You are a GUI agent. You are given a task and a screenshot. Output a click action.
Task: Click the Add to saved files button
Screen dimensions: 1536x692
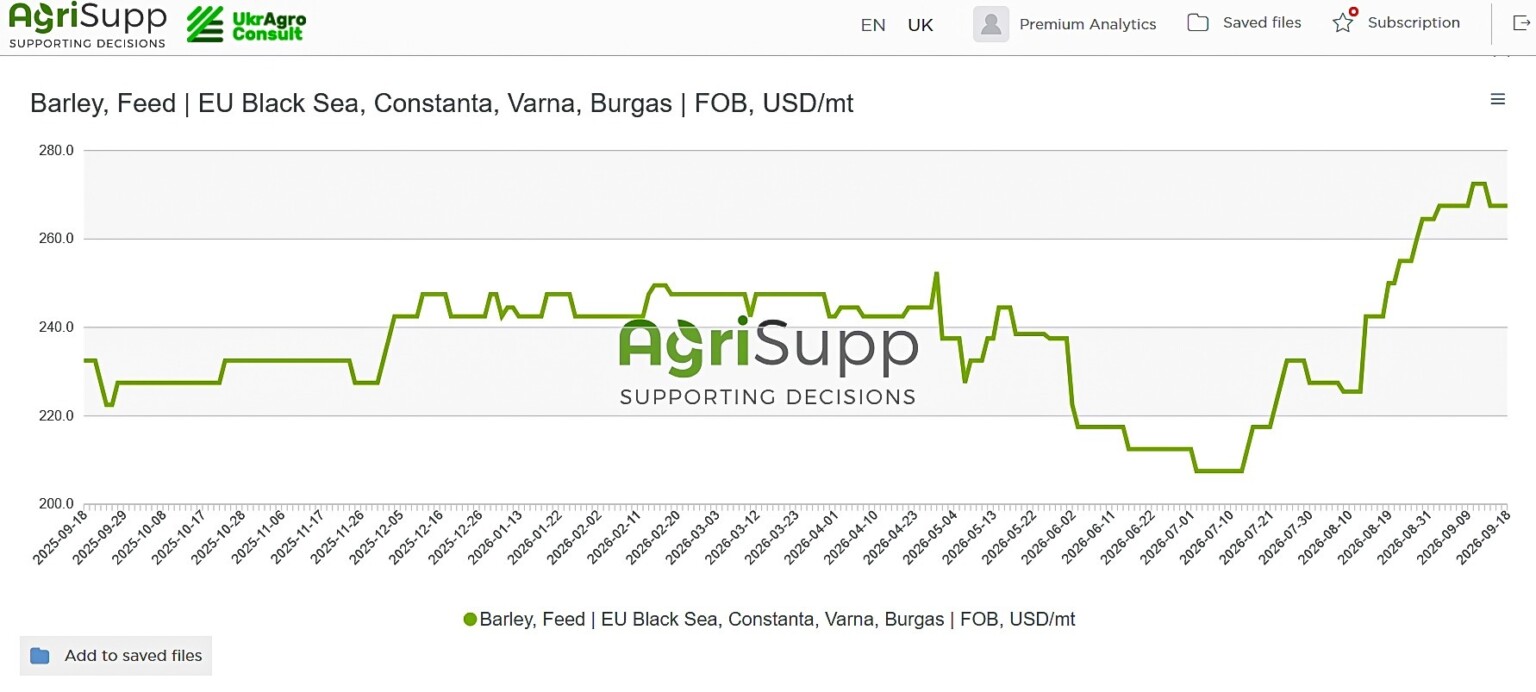(116, 656)
